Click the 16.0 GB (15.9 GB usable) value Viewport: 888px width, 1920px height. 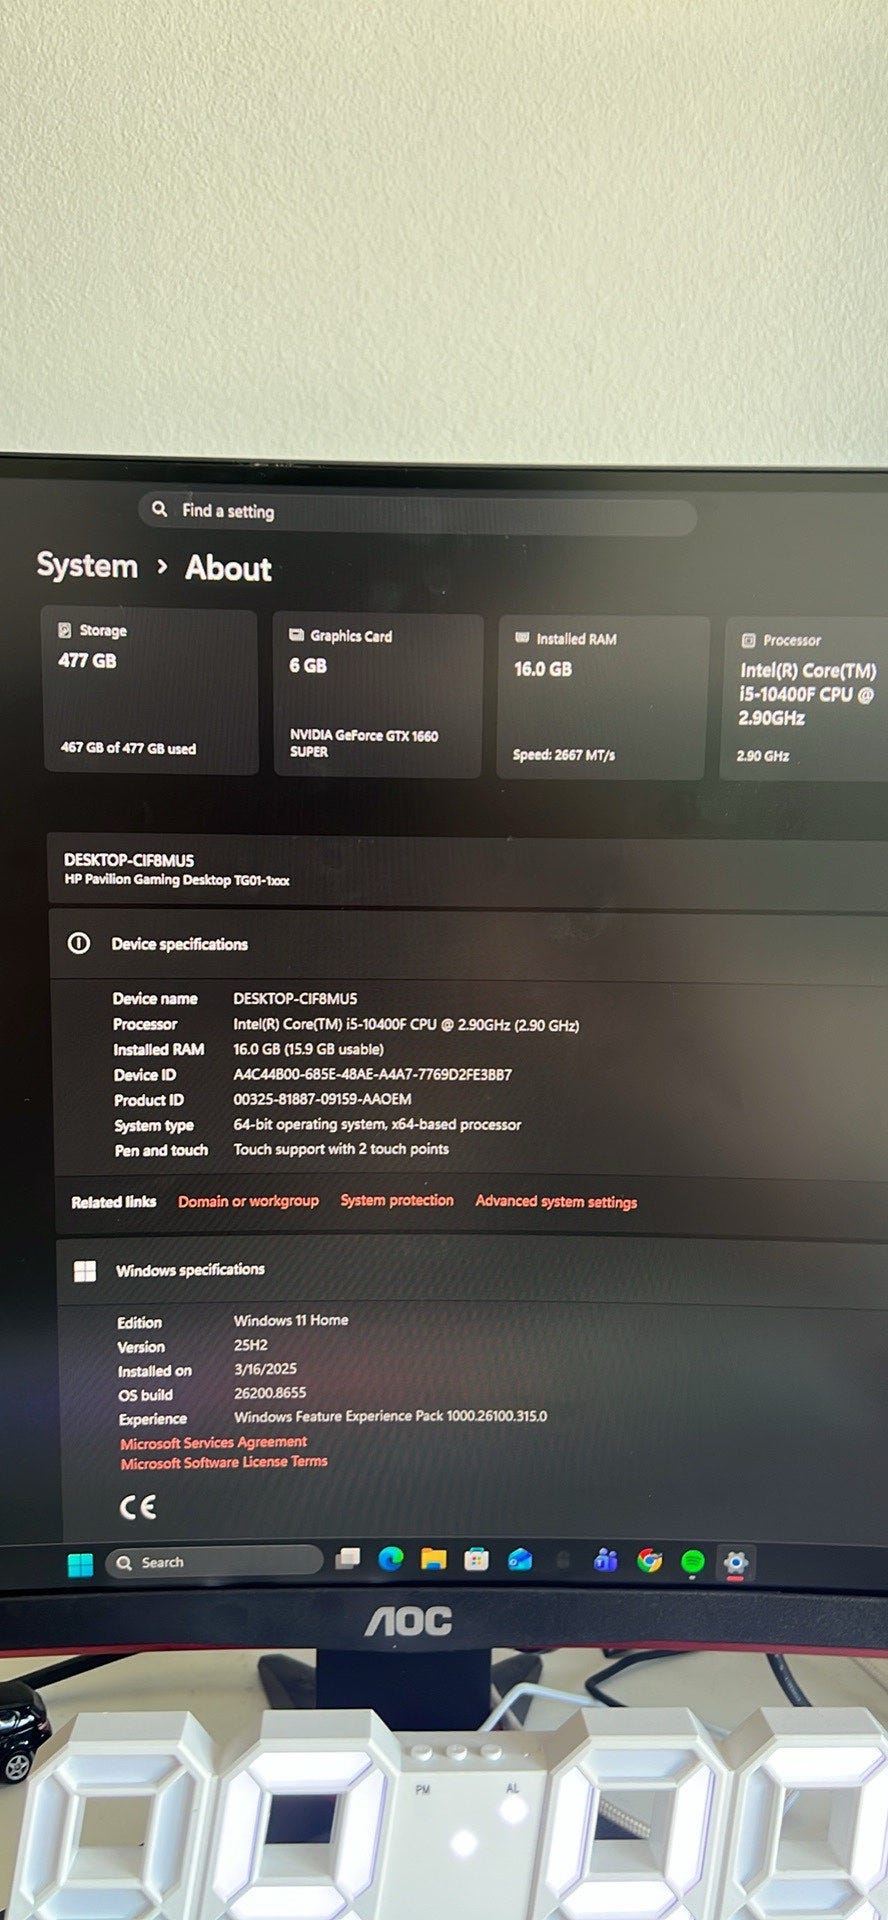[308, 1050]
